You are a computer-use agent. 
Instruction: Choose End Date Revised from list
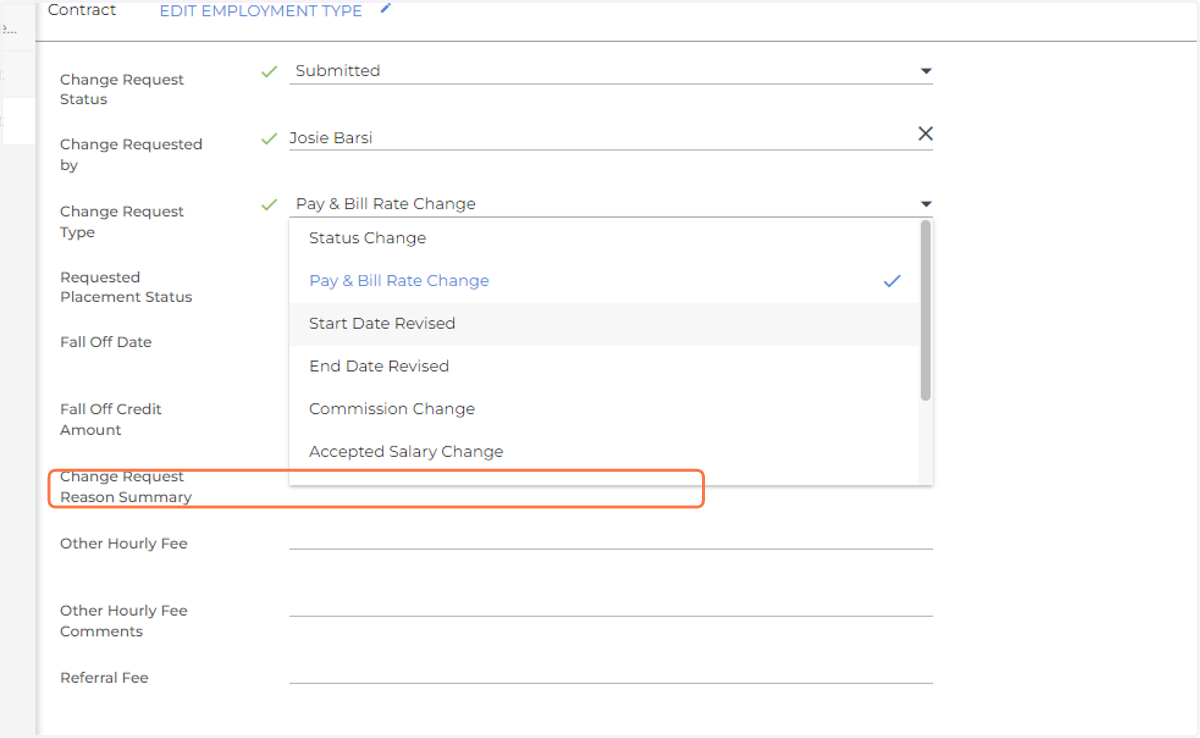[x=604, y=366]
